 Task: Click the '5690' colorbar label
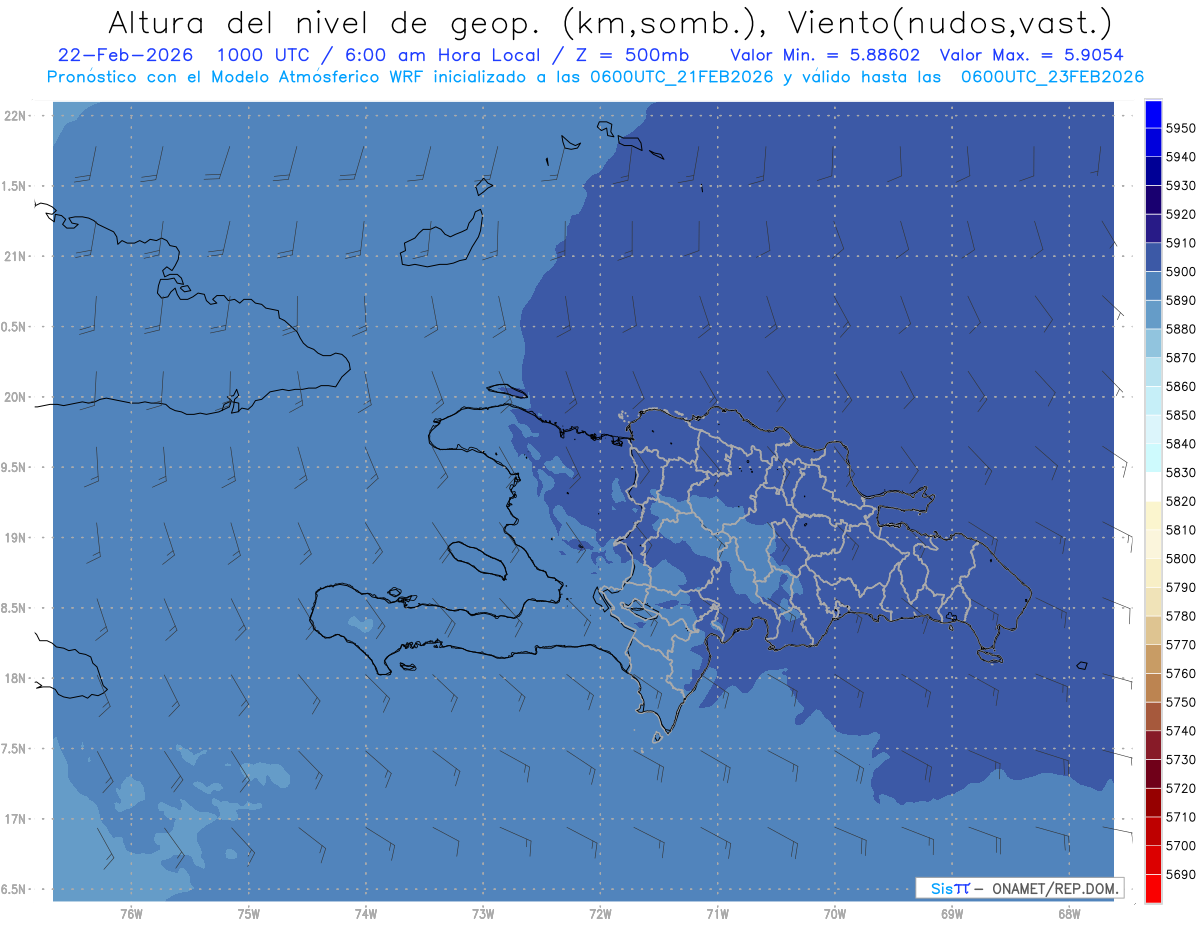click(1180, 874)
